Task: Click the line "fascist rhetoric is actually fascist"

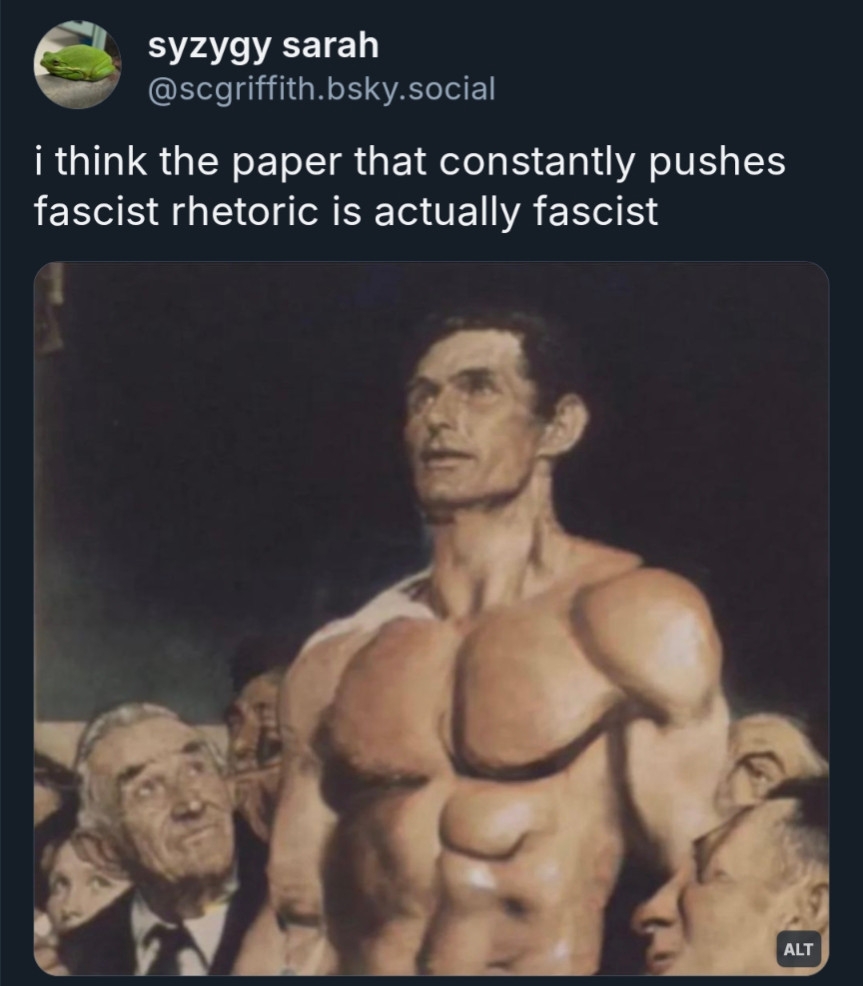Action: 346,211
